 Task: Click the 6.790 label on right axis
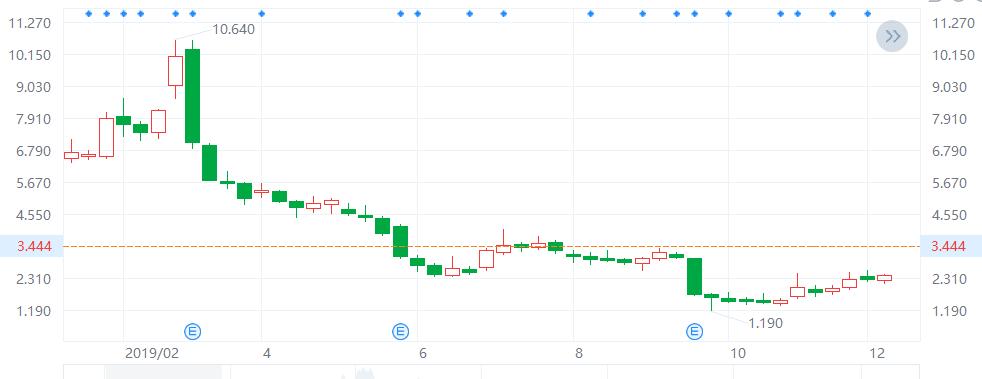(x=949, y=151)
